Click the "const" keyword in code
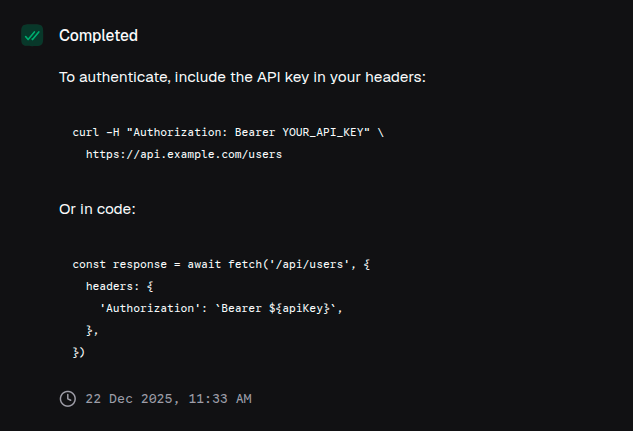Screen dimensions: 633x431 point(89,264)
